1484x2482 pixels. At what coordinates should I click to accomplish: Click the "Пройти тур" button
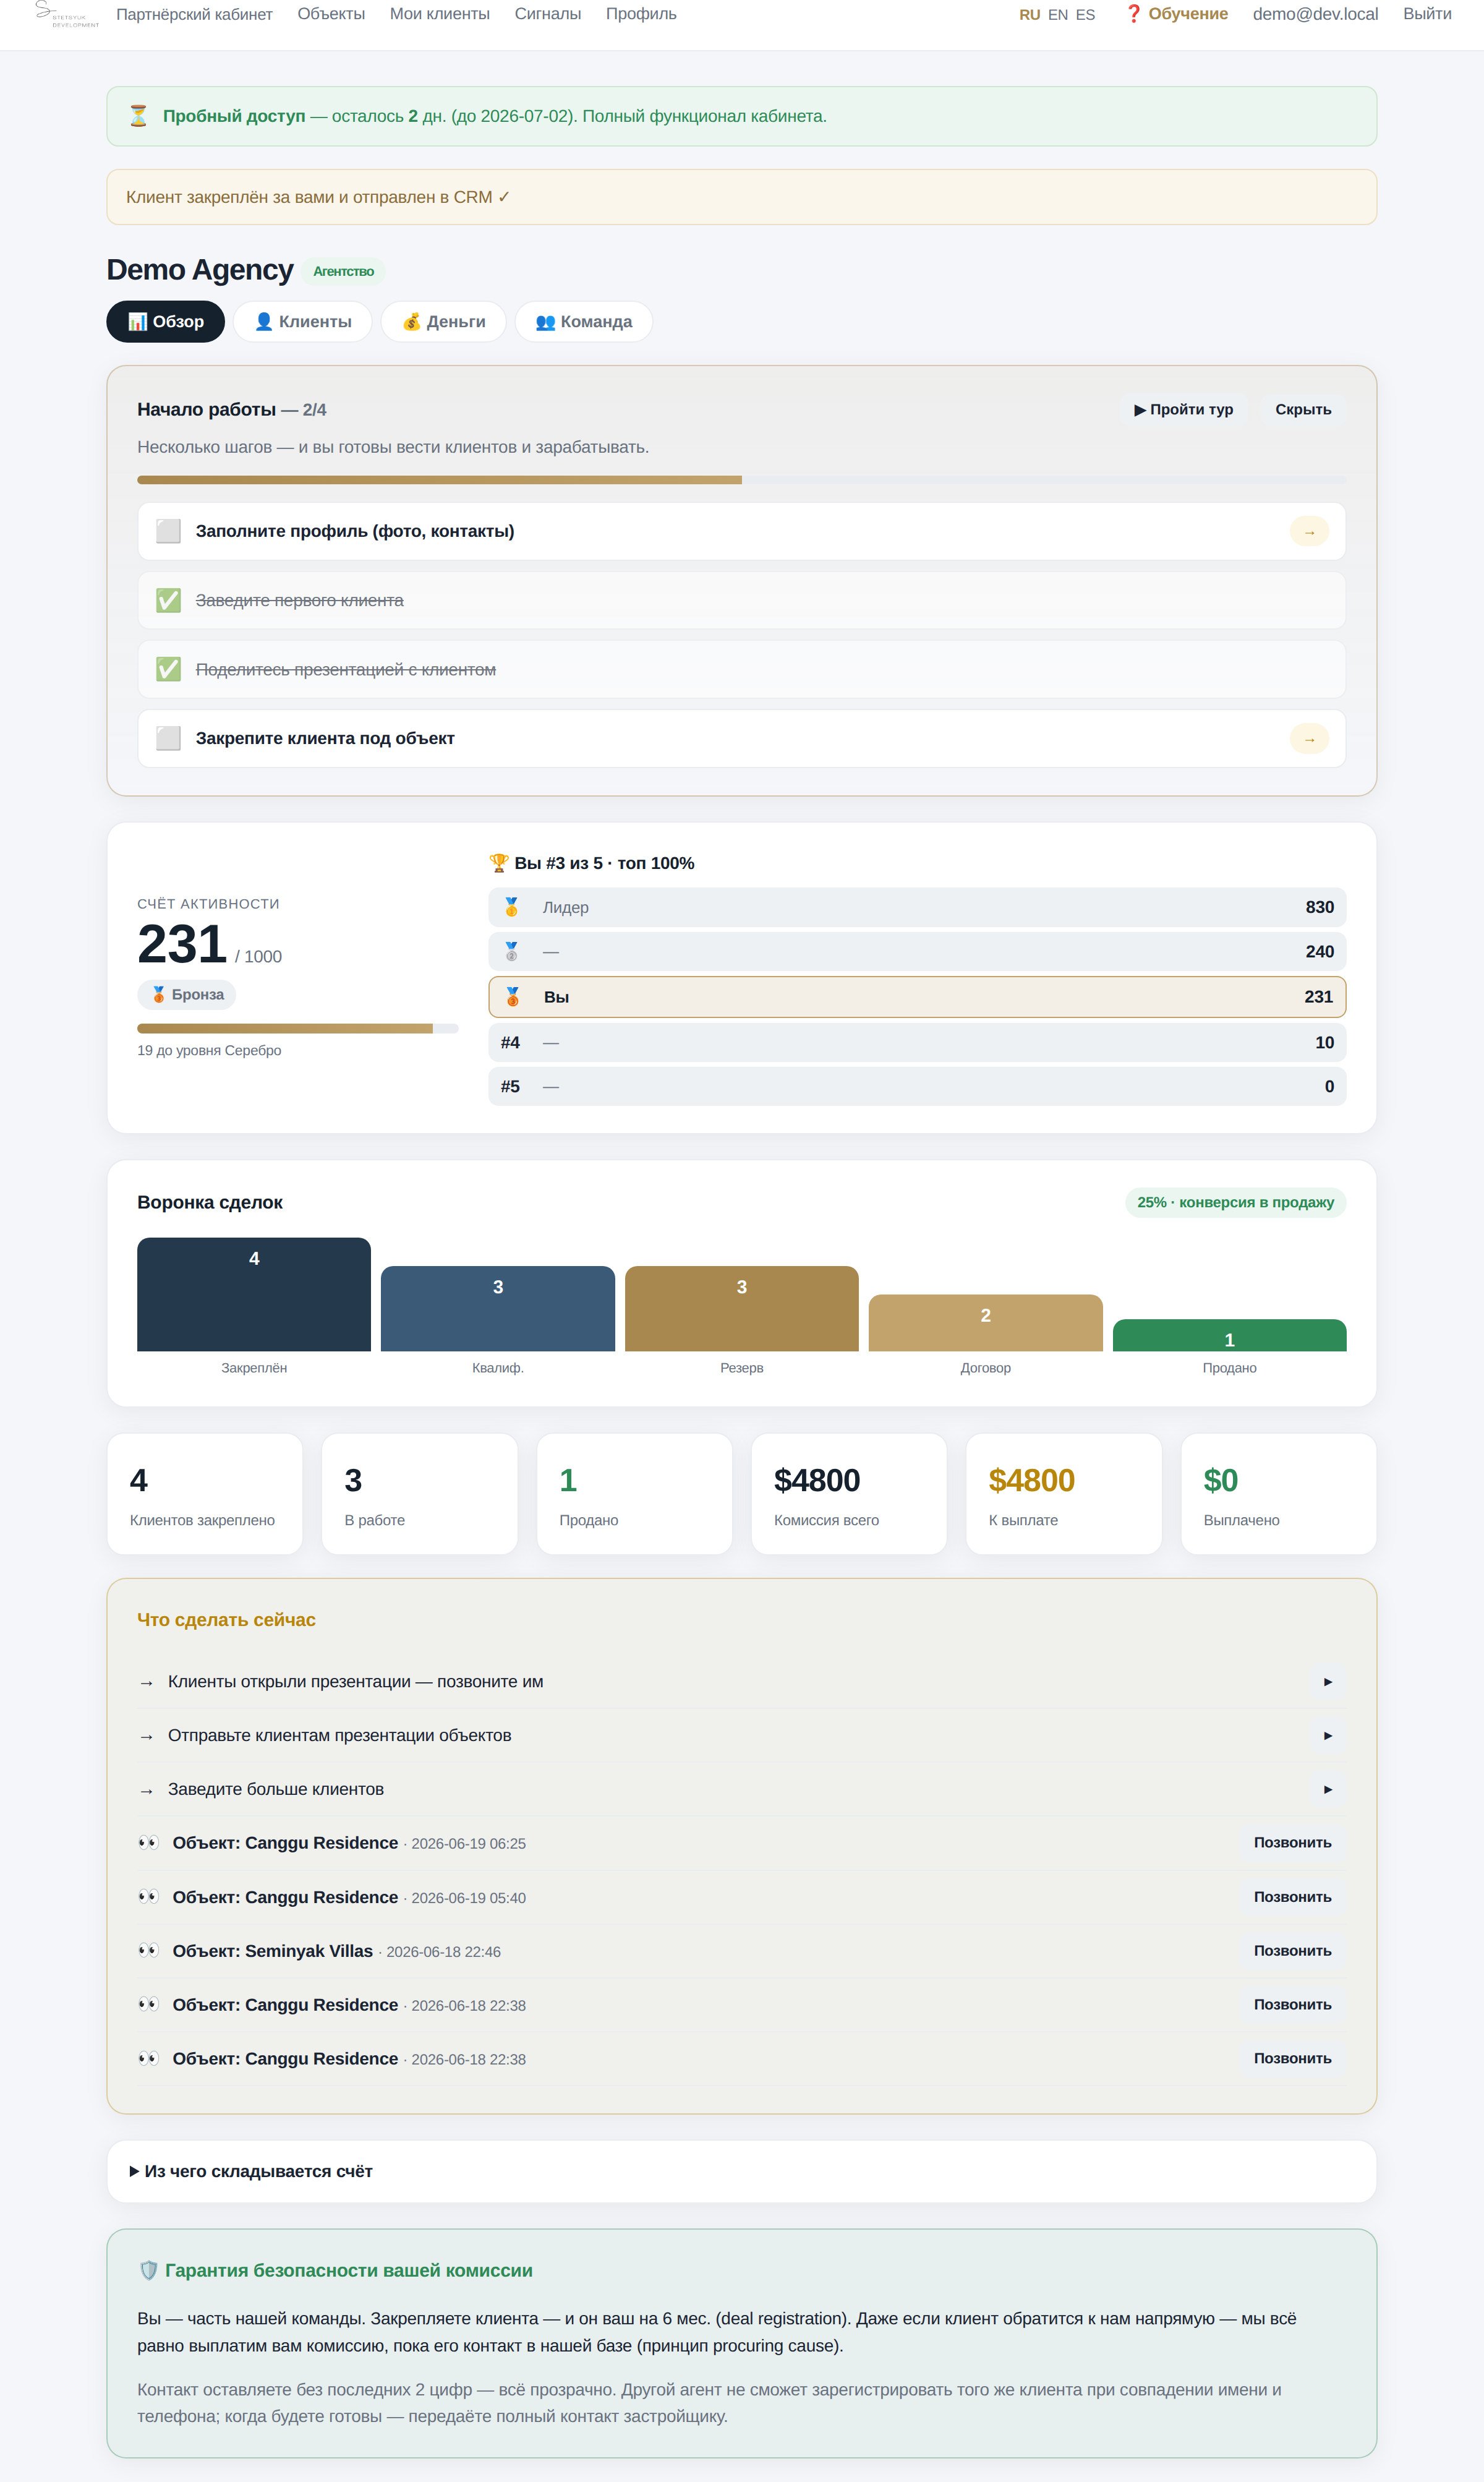coord(1183,410)
